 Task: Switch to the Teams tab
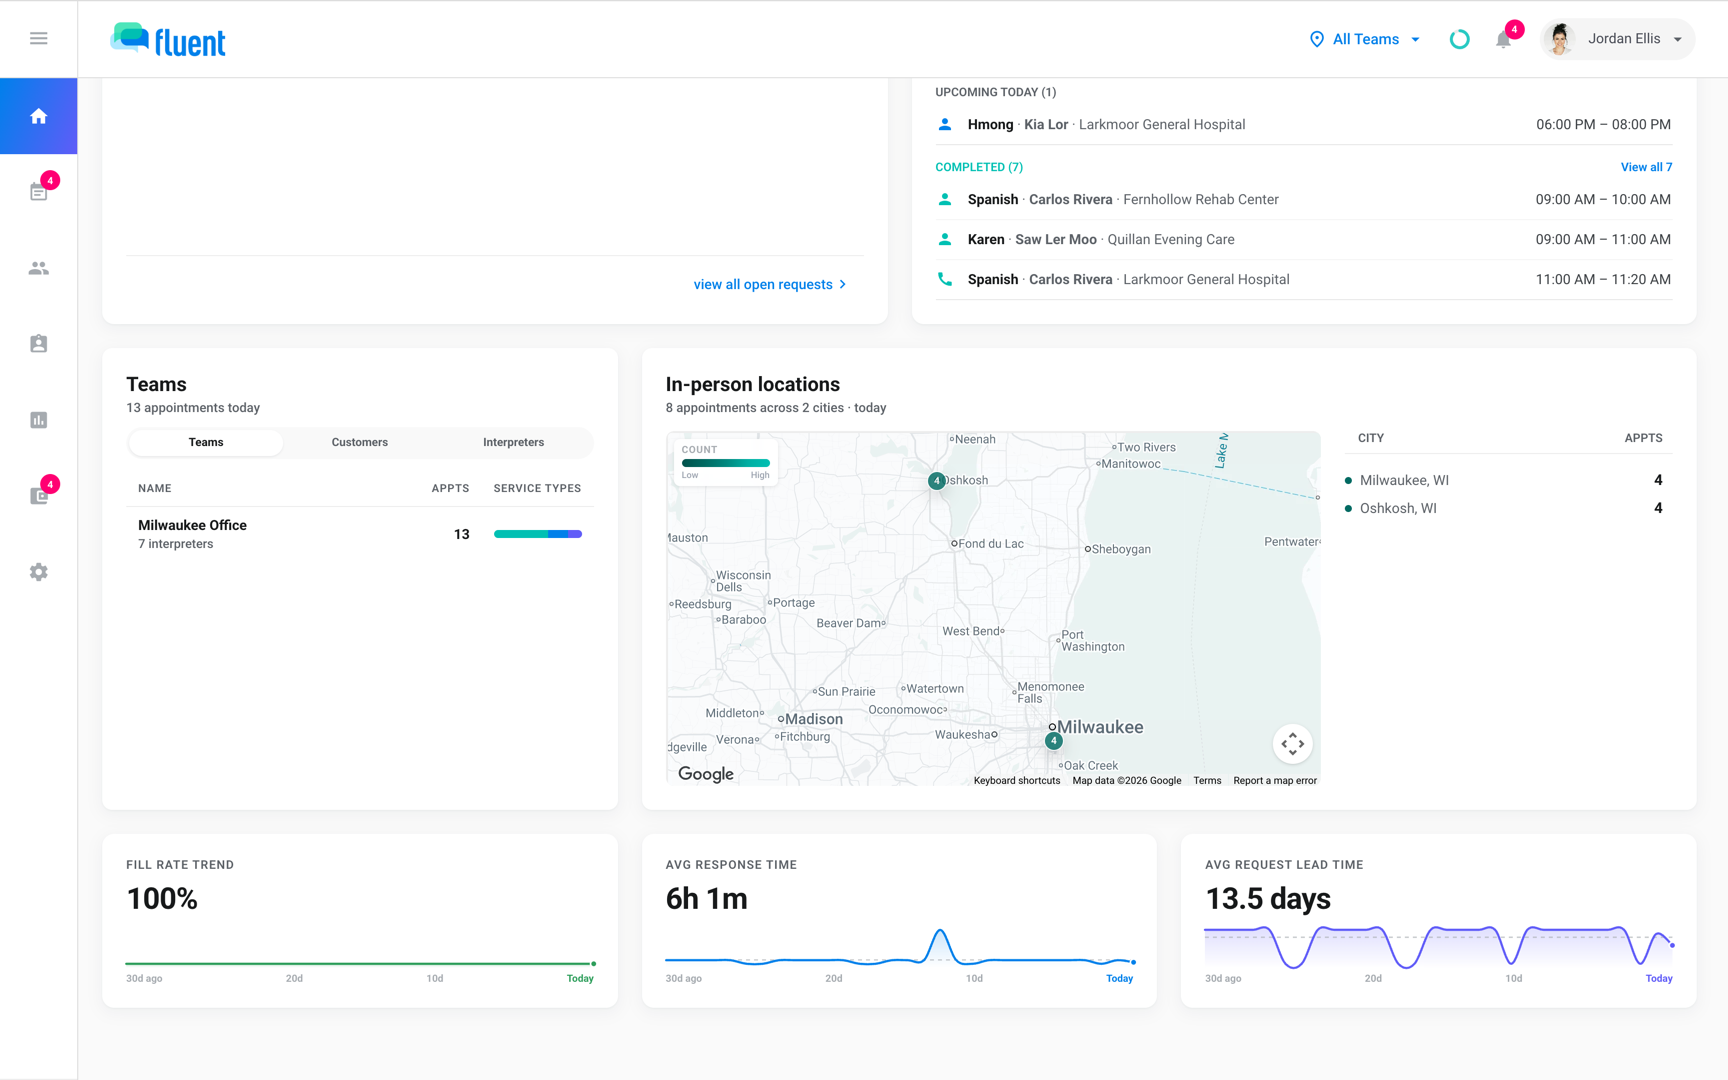tap(206, 442)
